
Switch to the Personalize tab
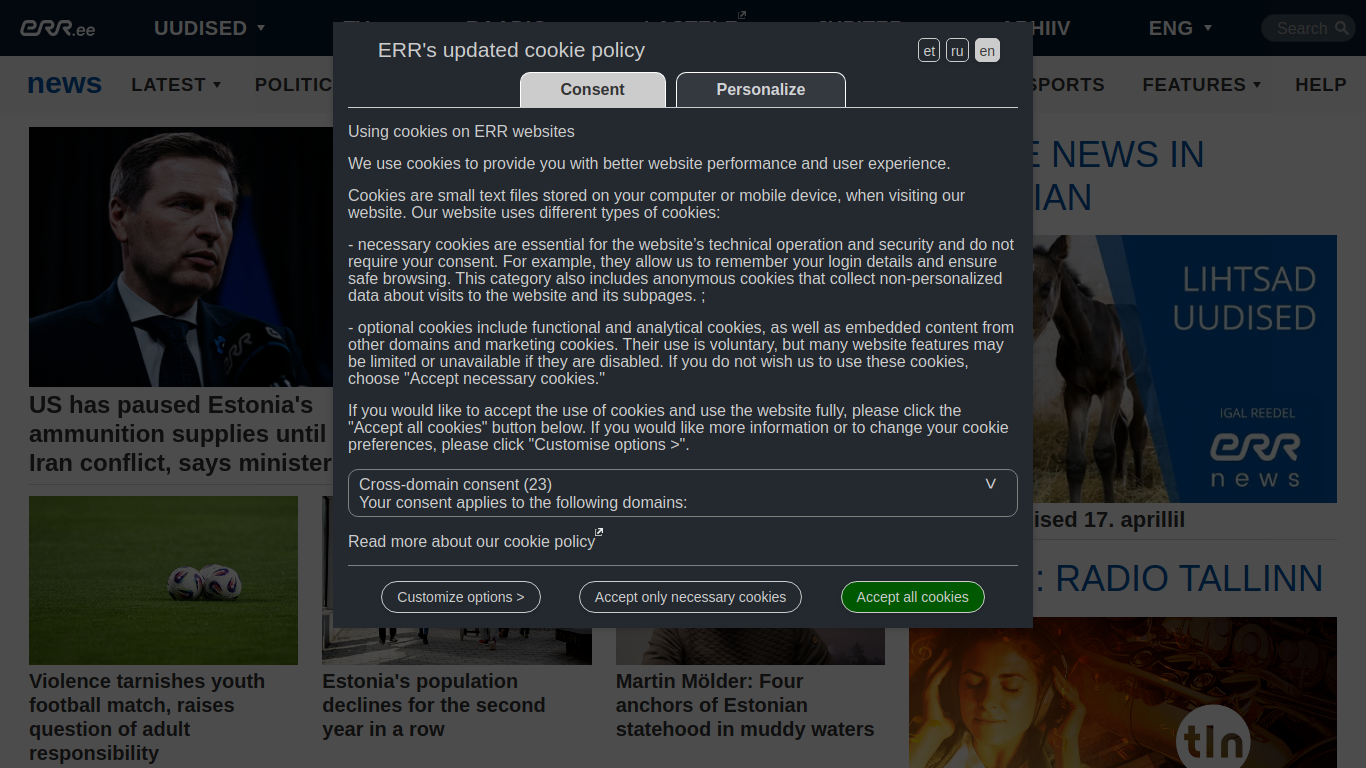tap(761, 89)
